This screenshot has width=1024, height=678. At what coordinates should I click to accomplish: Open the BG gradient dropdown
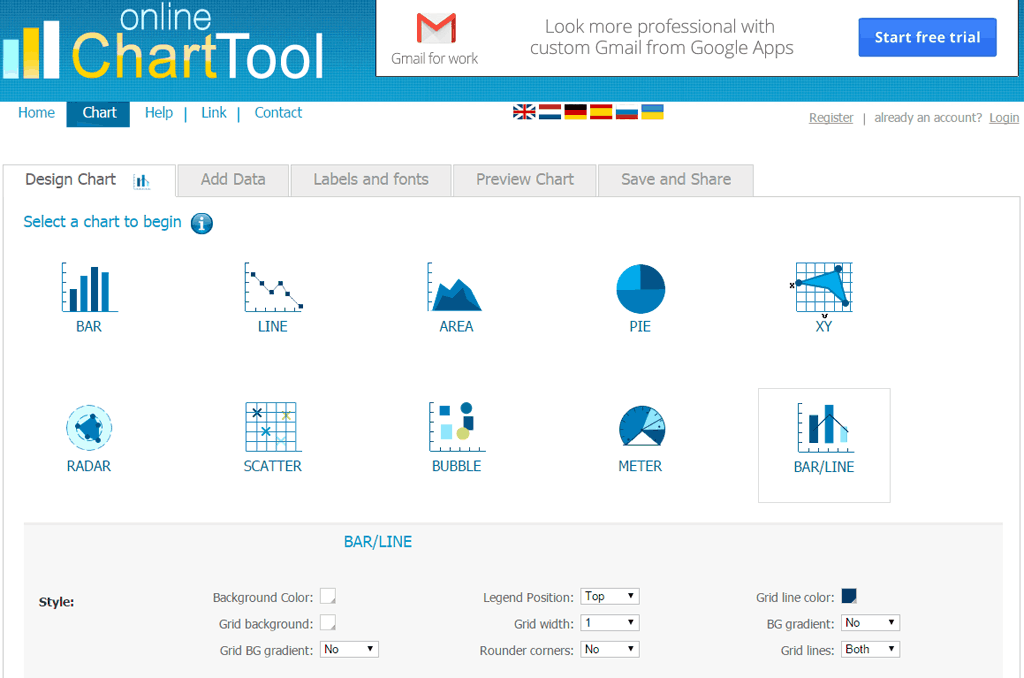[x=871, y=623]
